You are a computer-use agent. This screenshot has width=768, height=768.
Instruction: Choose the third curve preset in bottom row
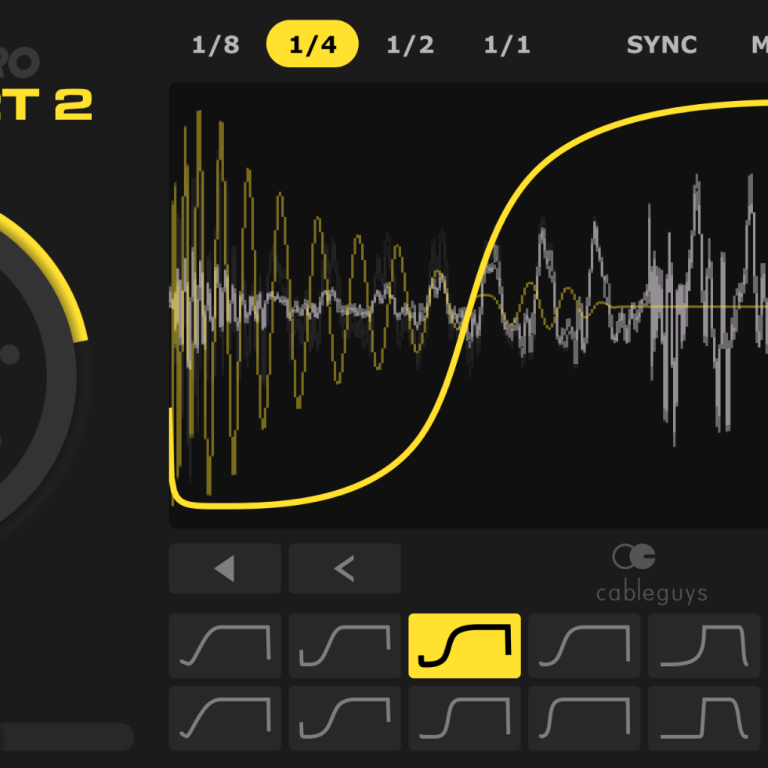pyautogui.click(x=465, y=717)
